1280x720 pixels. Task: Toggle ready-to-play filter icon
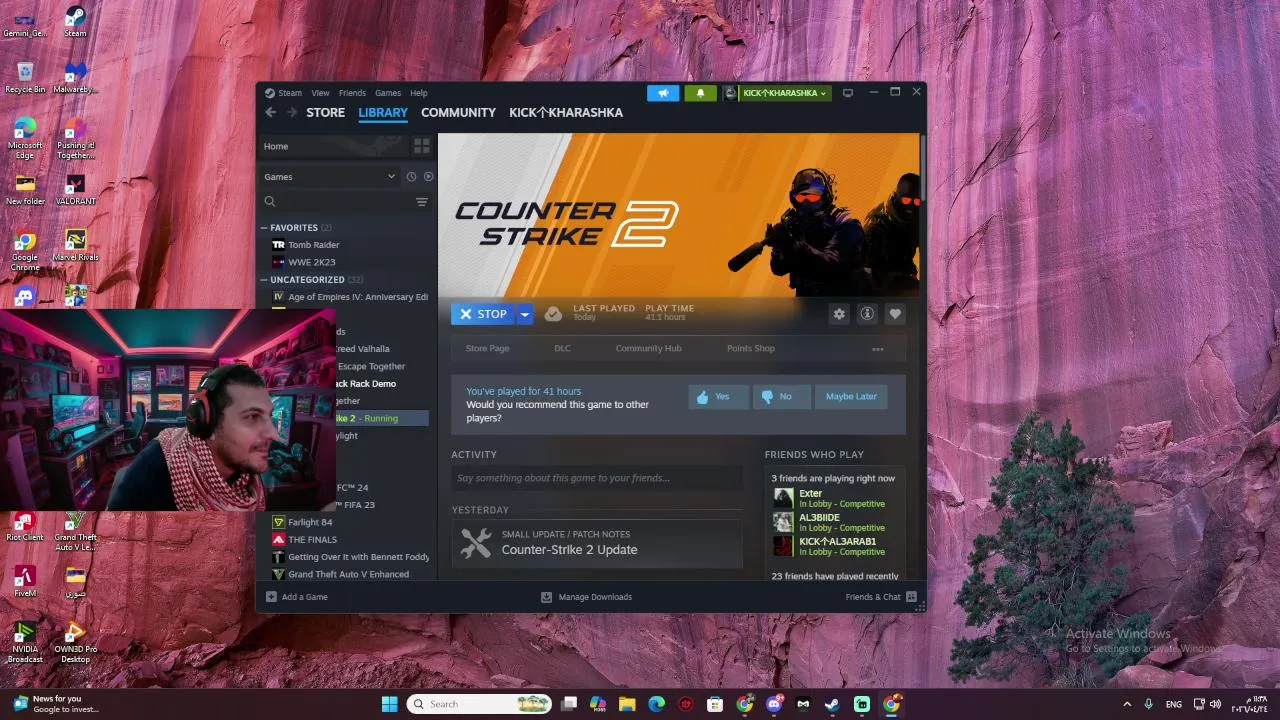(428, 177)
